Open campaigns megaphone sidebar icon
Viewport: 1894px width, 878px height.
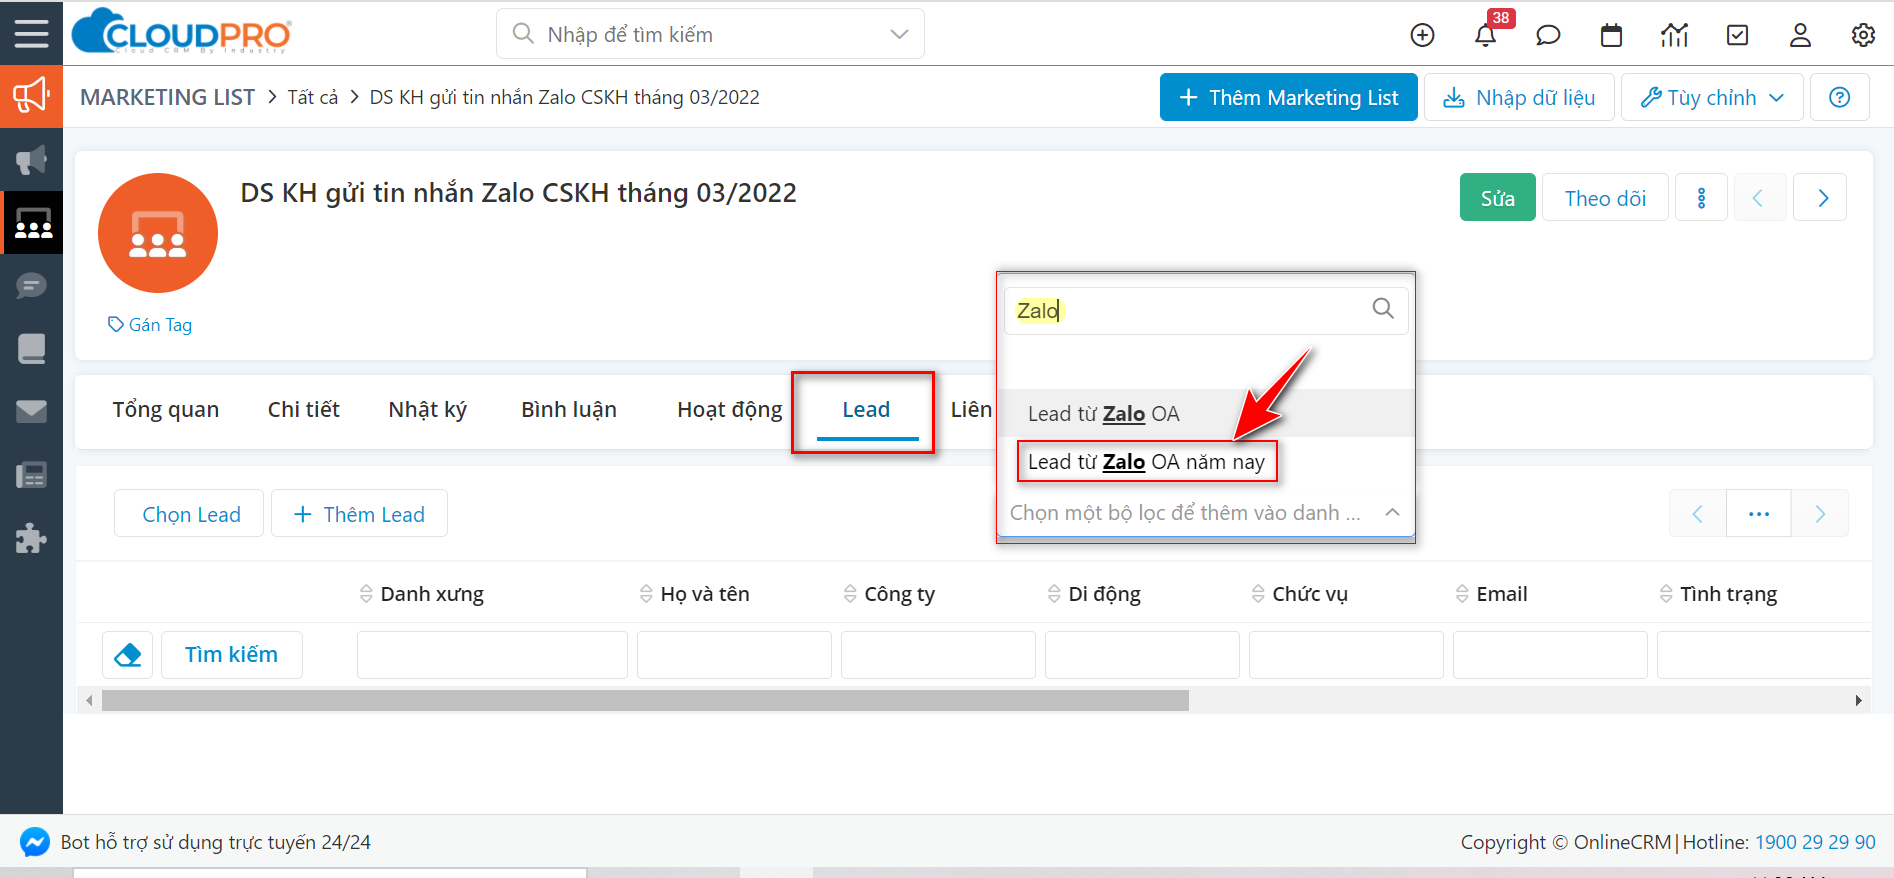point(31,159)
